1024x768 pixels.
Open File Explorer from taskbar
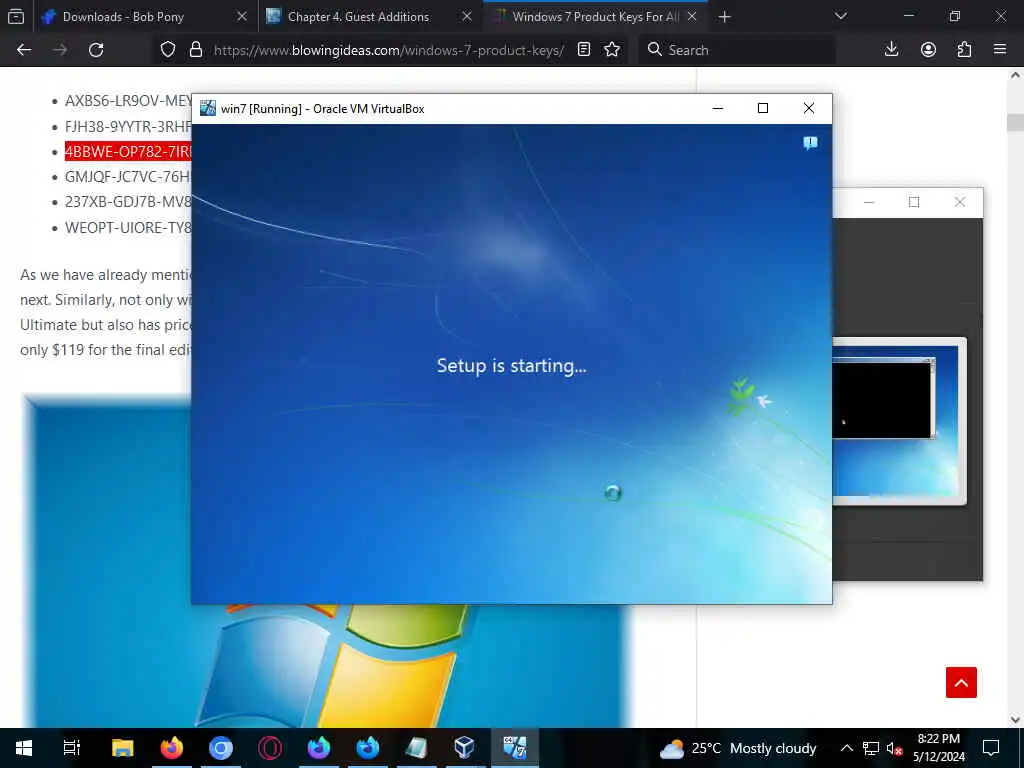[123, 748]
